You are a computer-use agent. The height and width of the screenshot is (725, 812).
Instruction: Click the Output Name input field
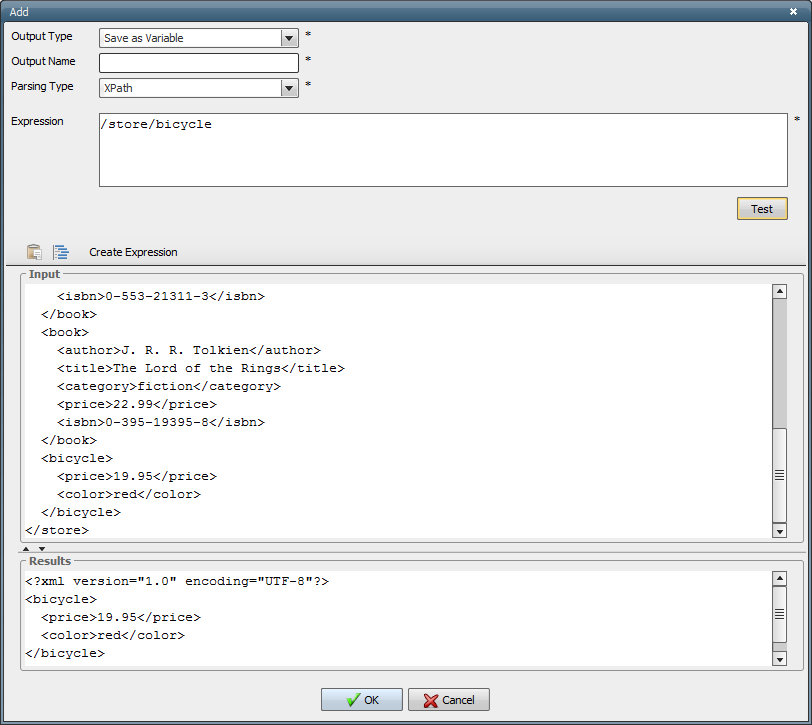pos(199,63)
